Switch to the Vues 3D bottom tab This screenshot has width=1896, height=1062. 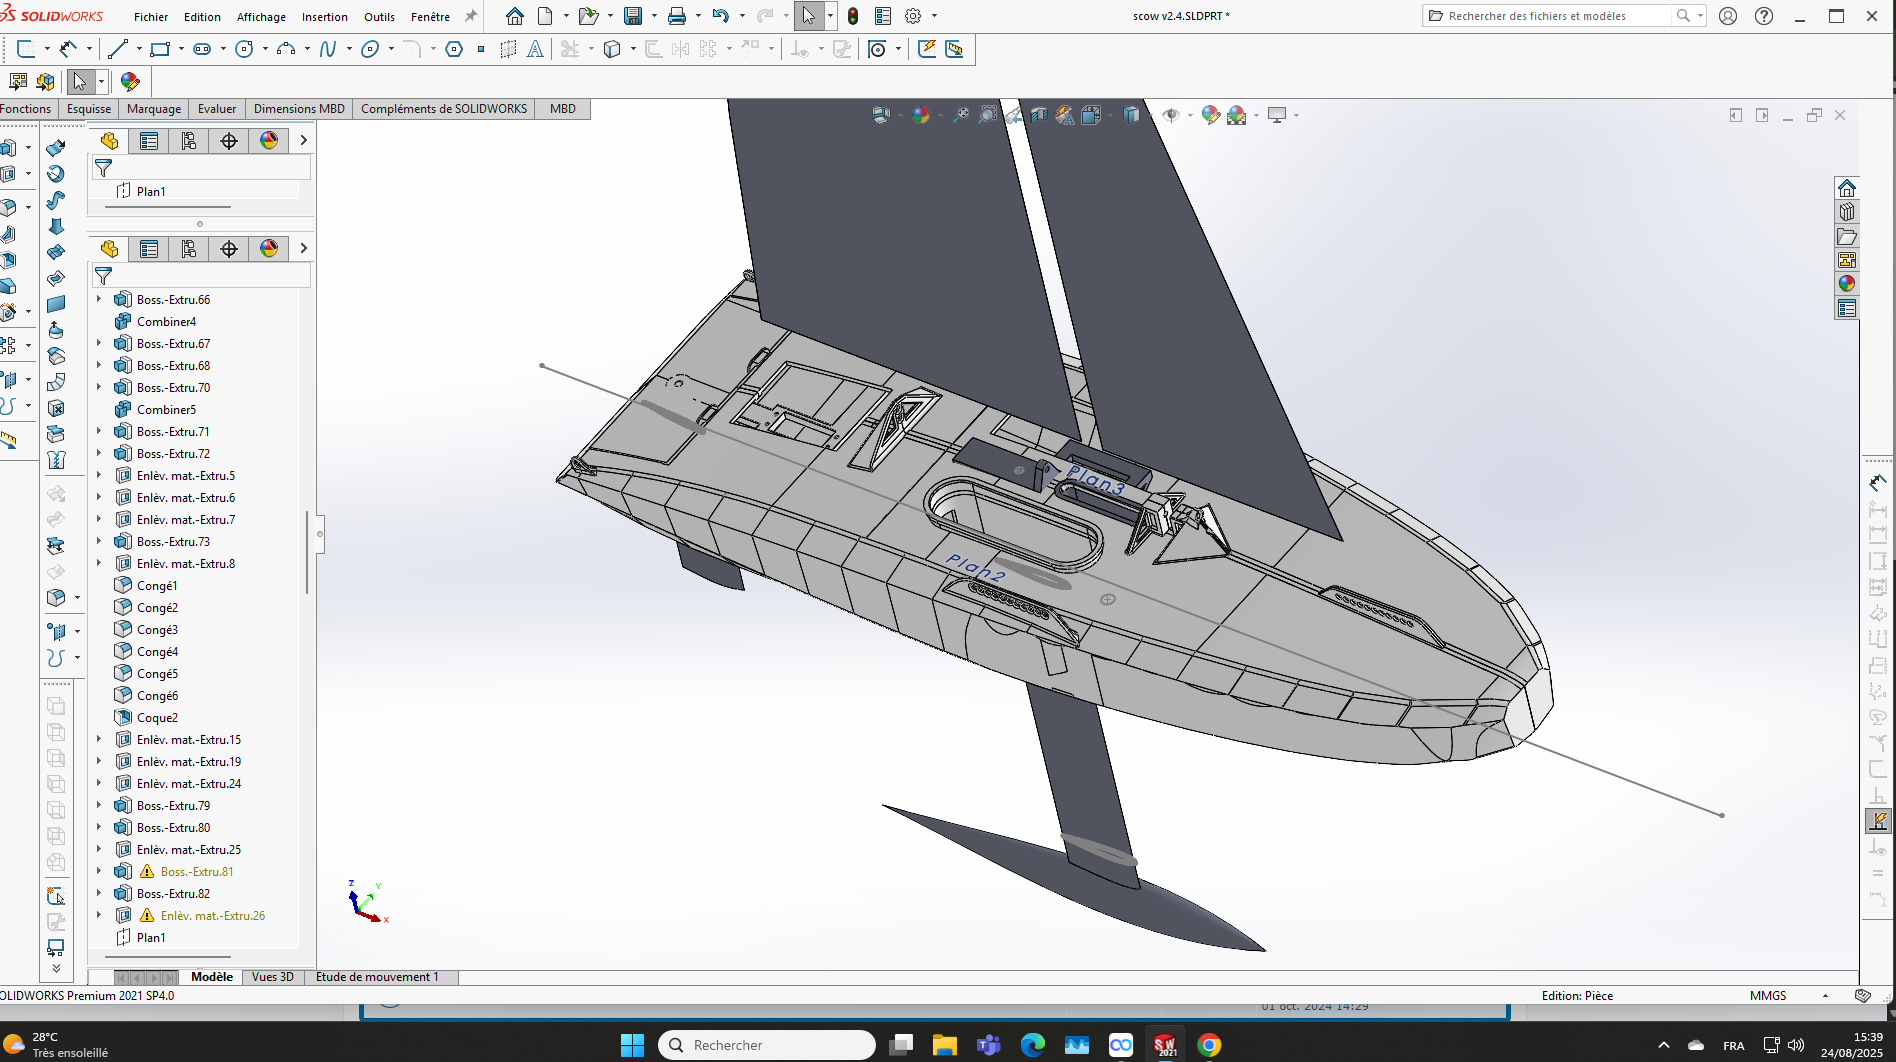[273, 977]
